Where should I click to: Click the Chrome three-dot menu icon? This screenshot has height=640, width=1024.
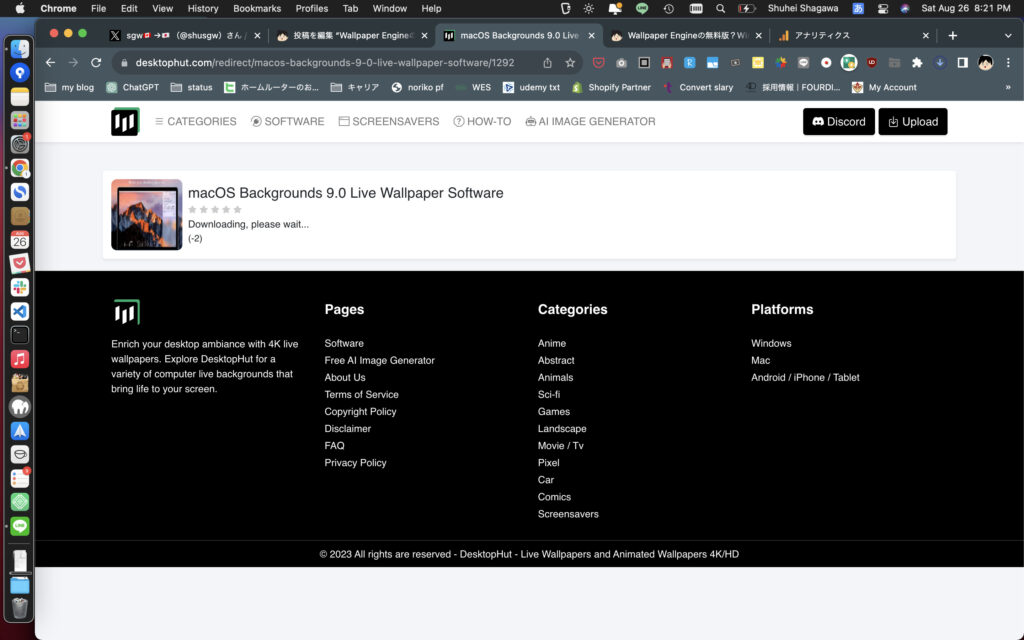click(1008, 63)
